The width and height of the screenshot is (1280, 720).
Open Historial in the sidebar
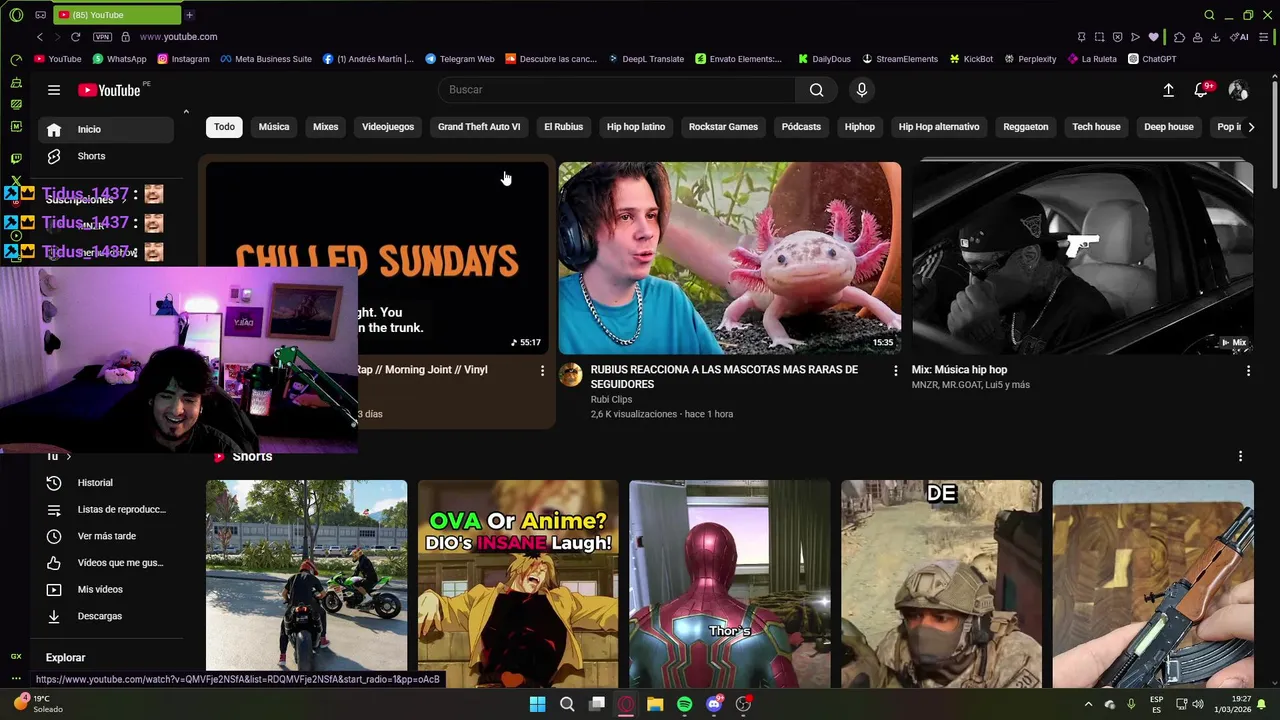106,483
